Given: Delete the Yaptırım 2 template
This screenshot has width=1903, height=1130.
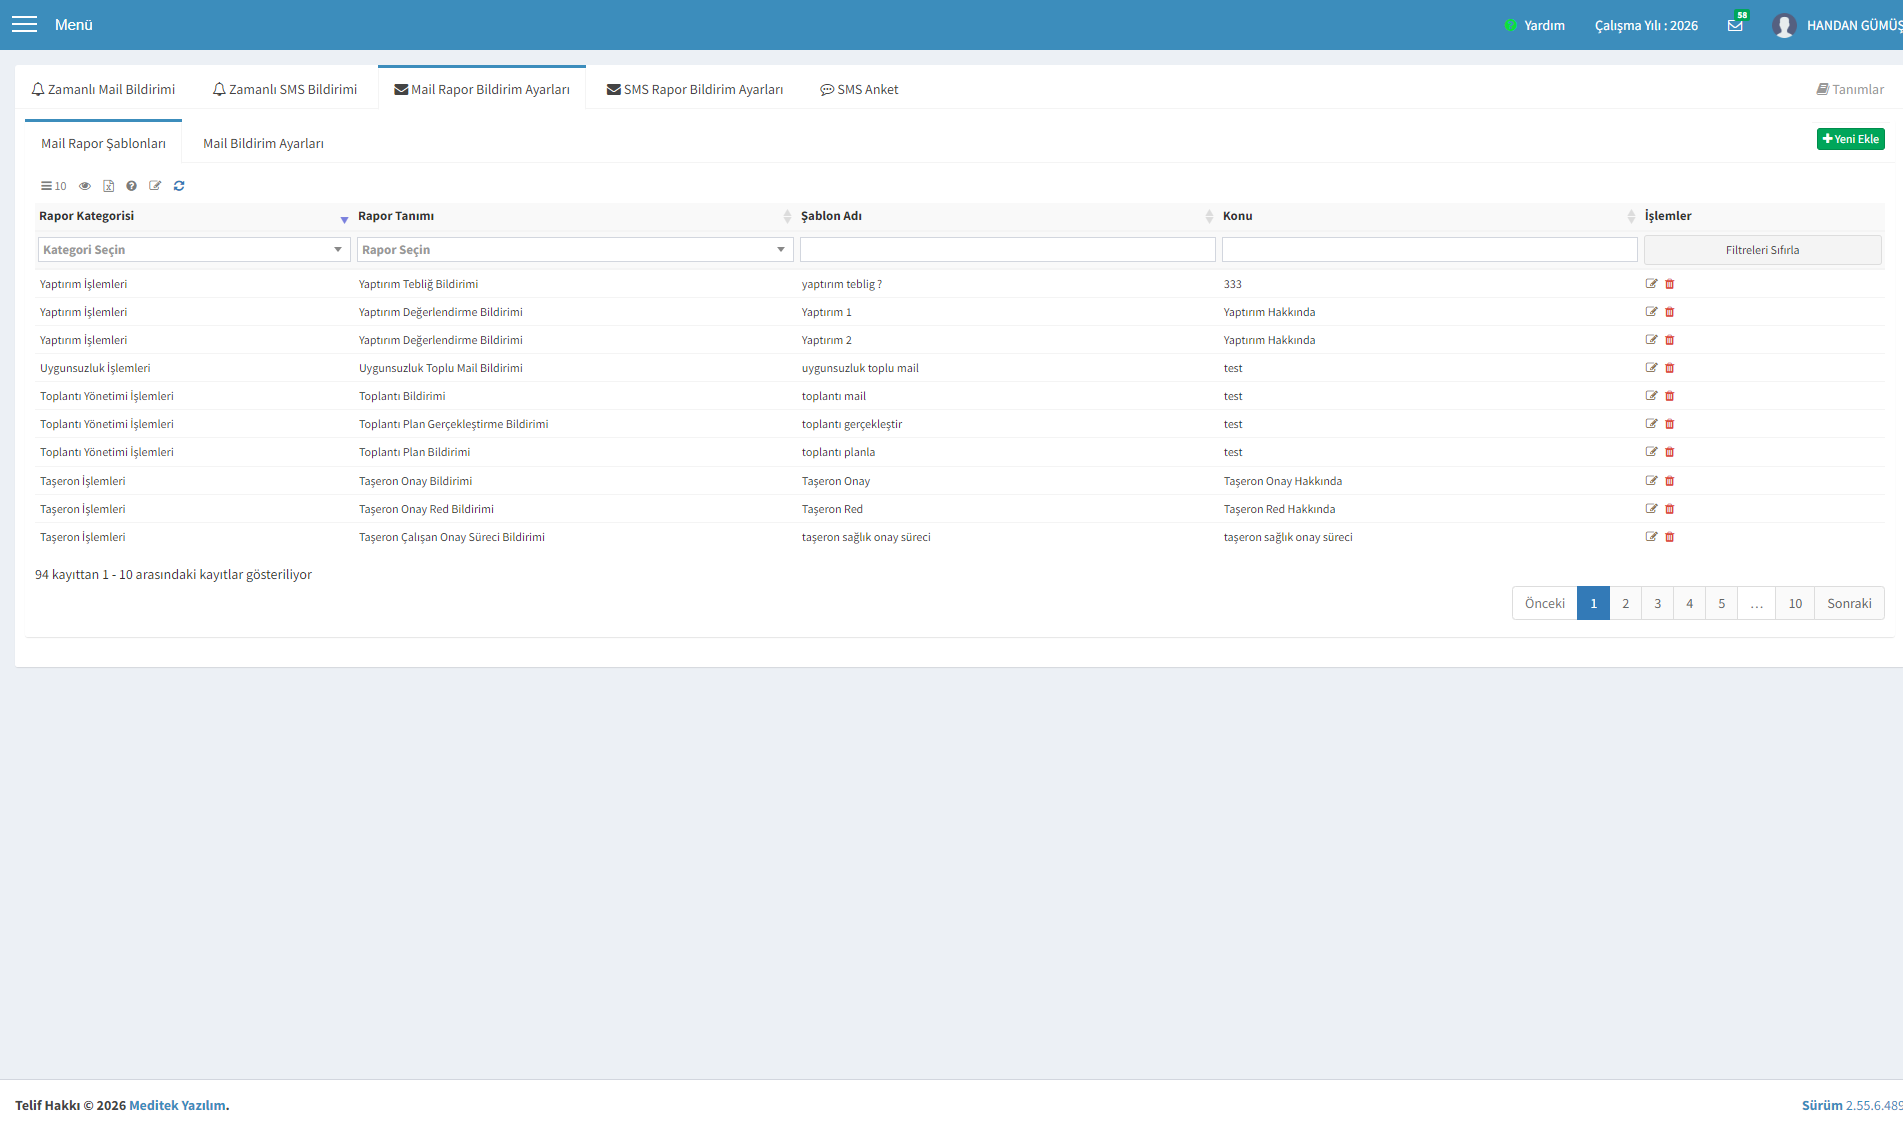Looking at the screenshot, I should pyautogui.click(x=1669, y=340).
